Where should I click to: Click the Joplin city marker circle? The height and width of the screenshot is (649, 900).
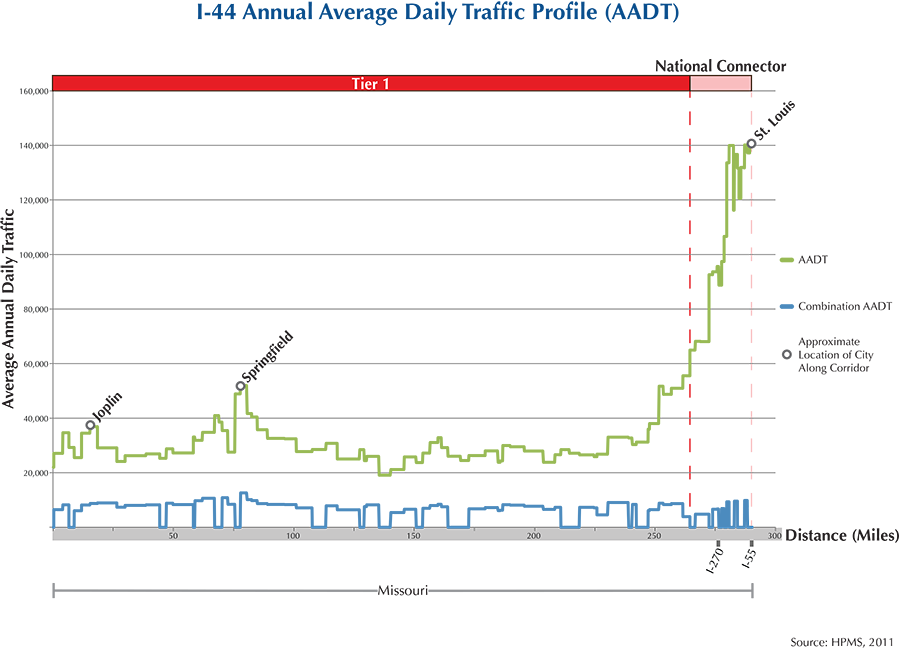[90, 425]
